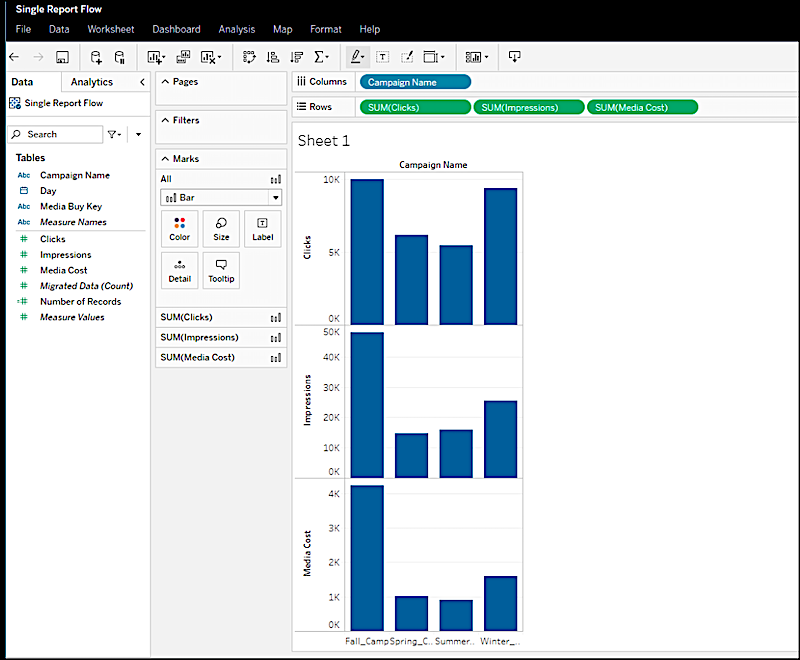Open the Map menu
Image resolution: width=800 pixels, height=660 pixels.
point(283,29)
